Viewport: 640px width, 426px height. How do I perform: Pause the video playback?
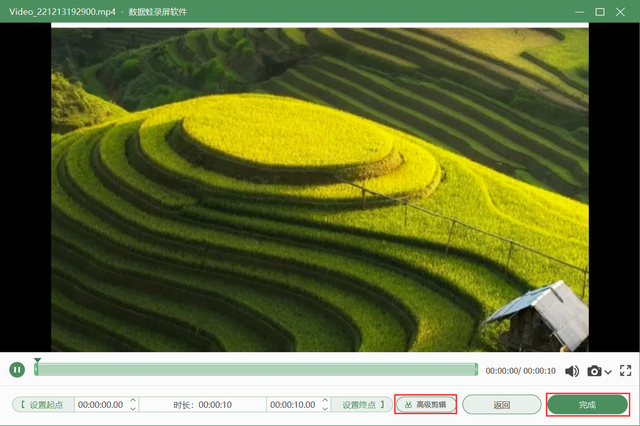tap(17, 370)
